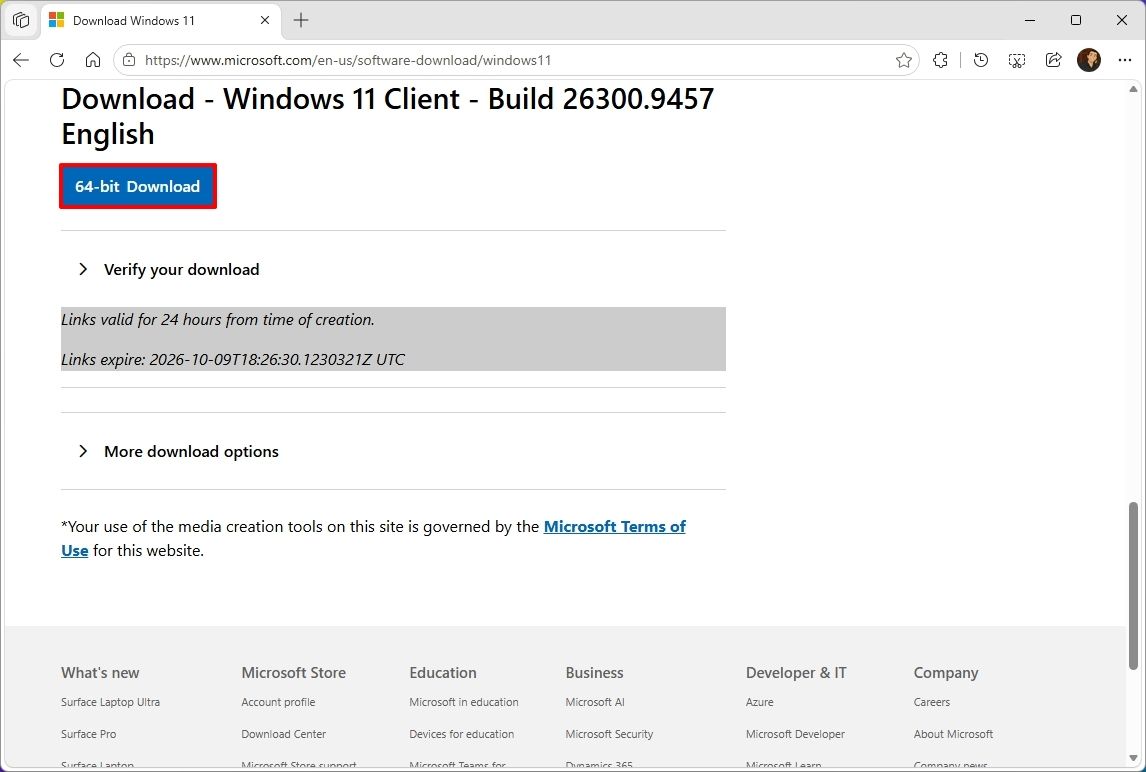This screenshot has width=1146, height=772.
Task: Open Settings and more ellipsis menu
Action: [x=1125, y=60]
